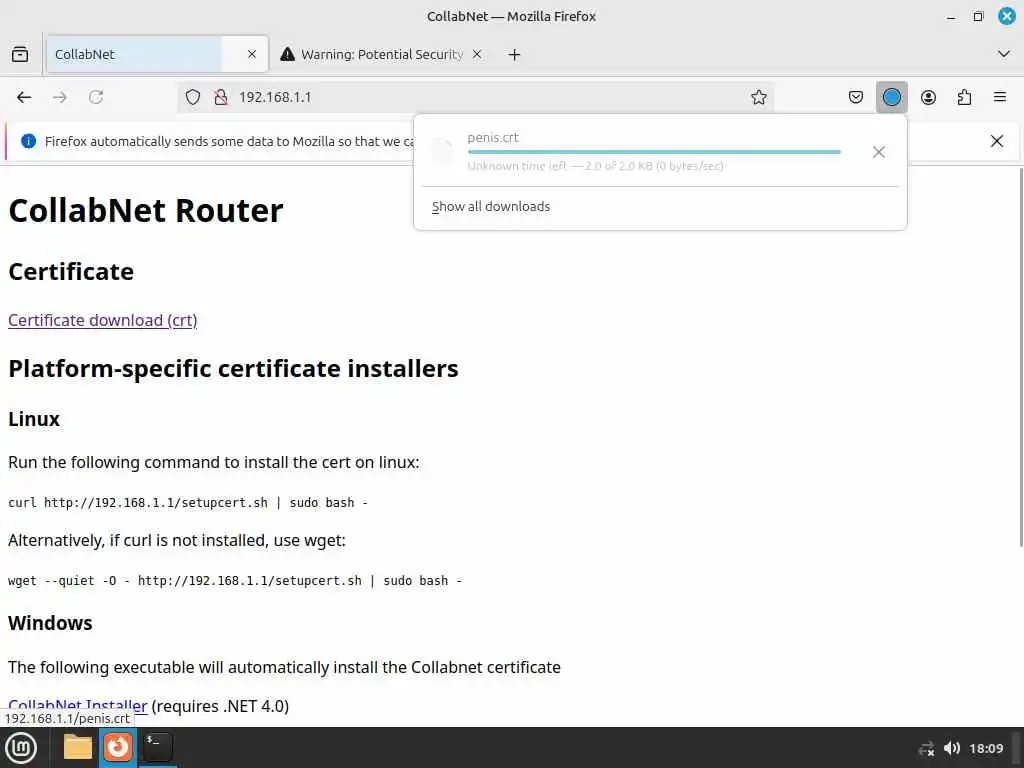Open the Firefox account icon
Screen dimensions: 1024x768
[928, 97]
